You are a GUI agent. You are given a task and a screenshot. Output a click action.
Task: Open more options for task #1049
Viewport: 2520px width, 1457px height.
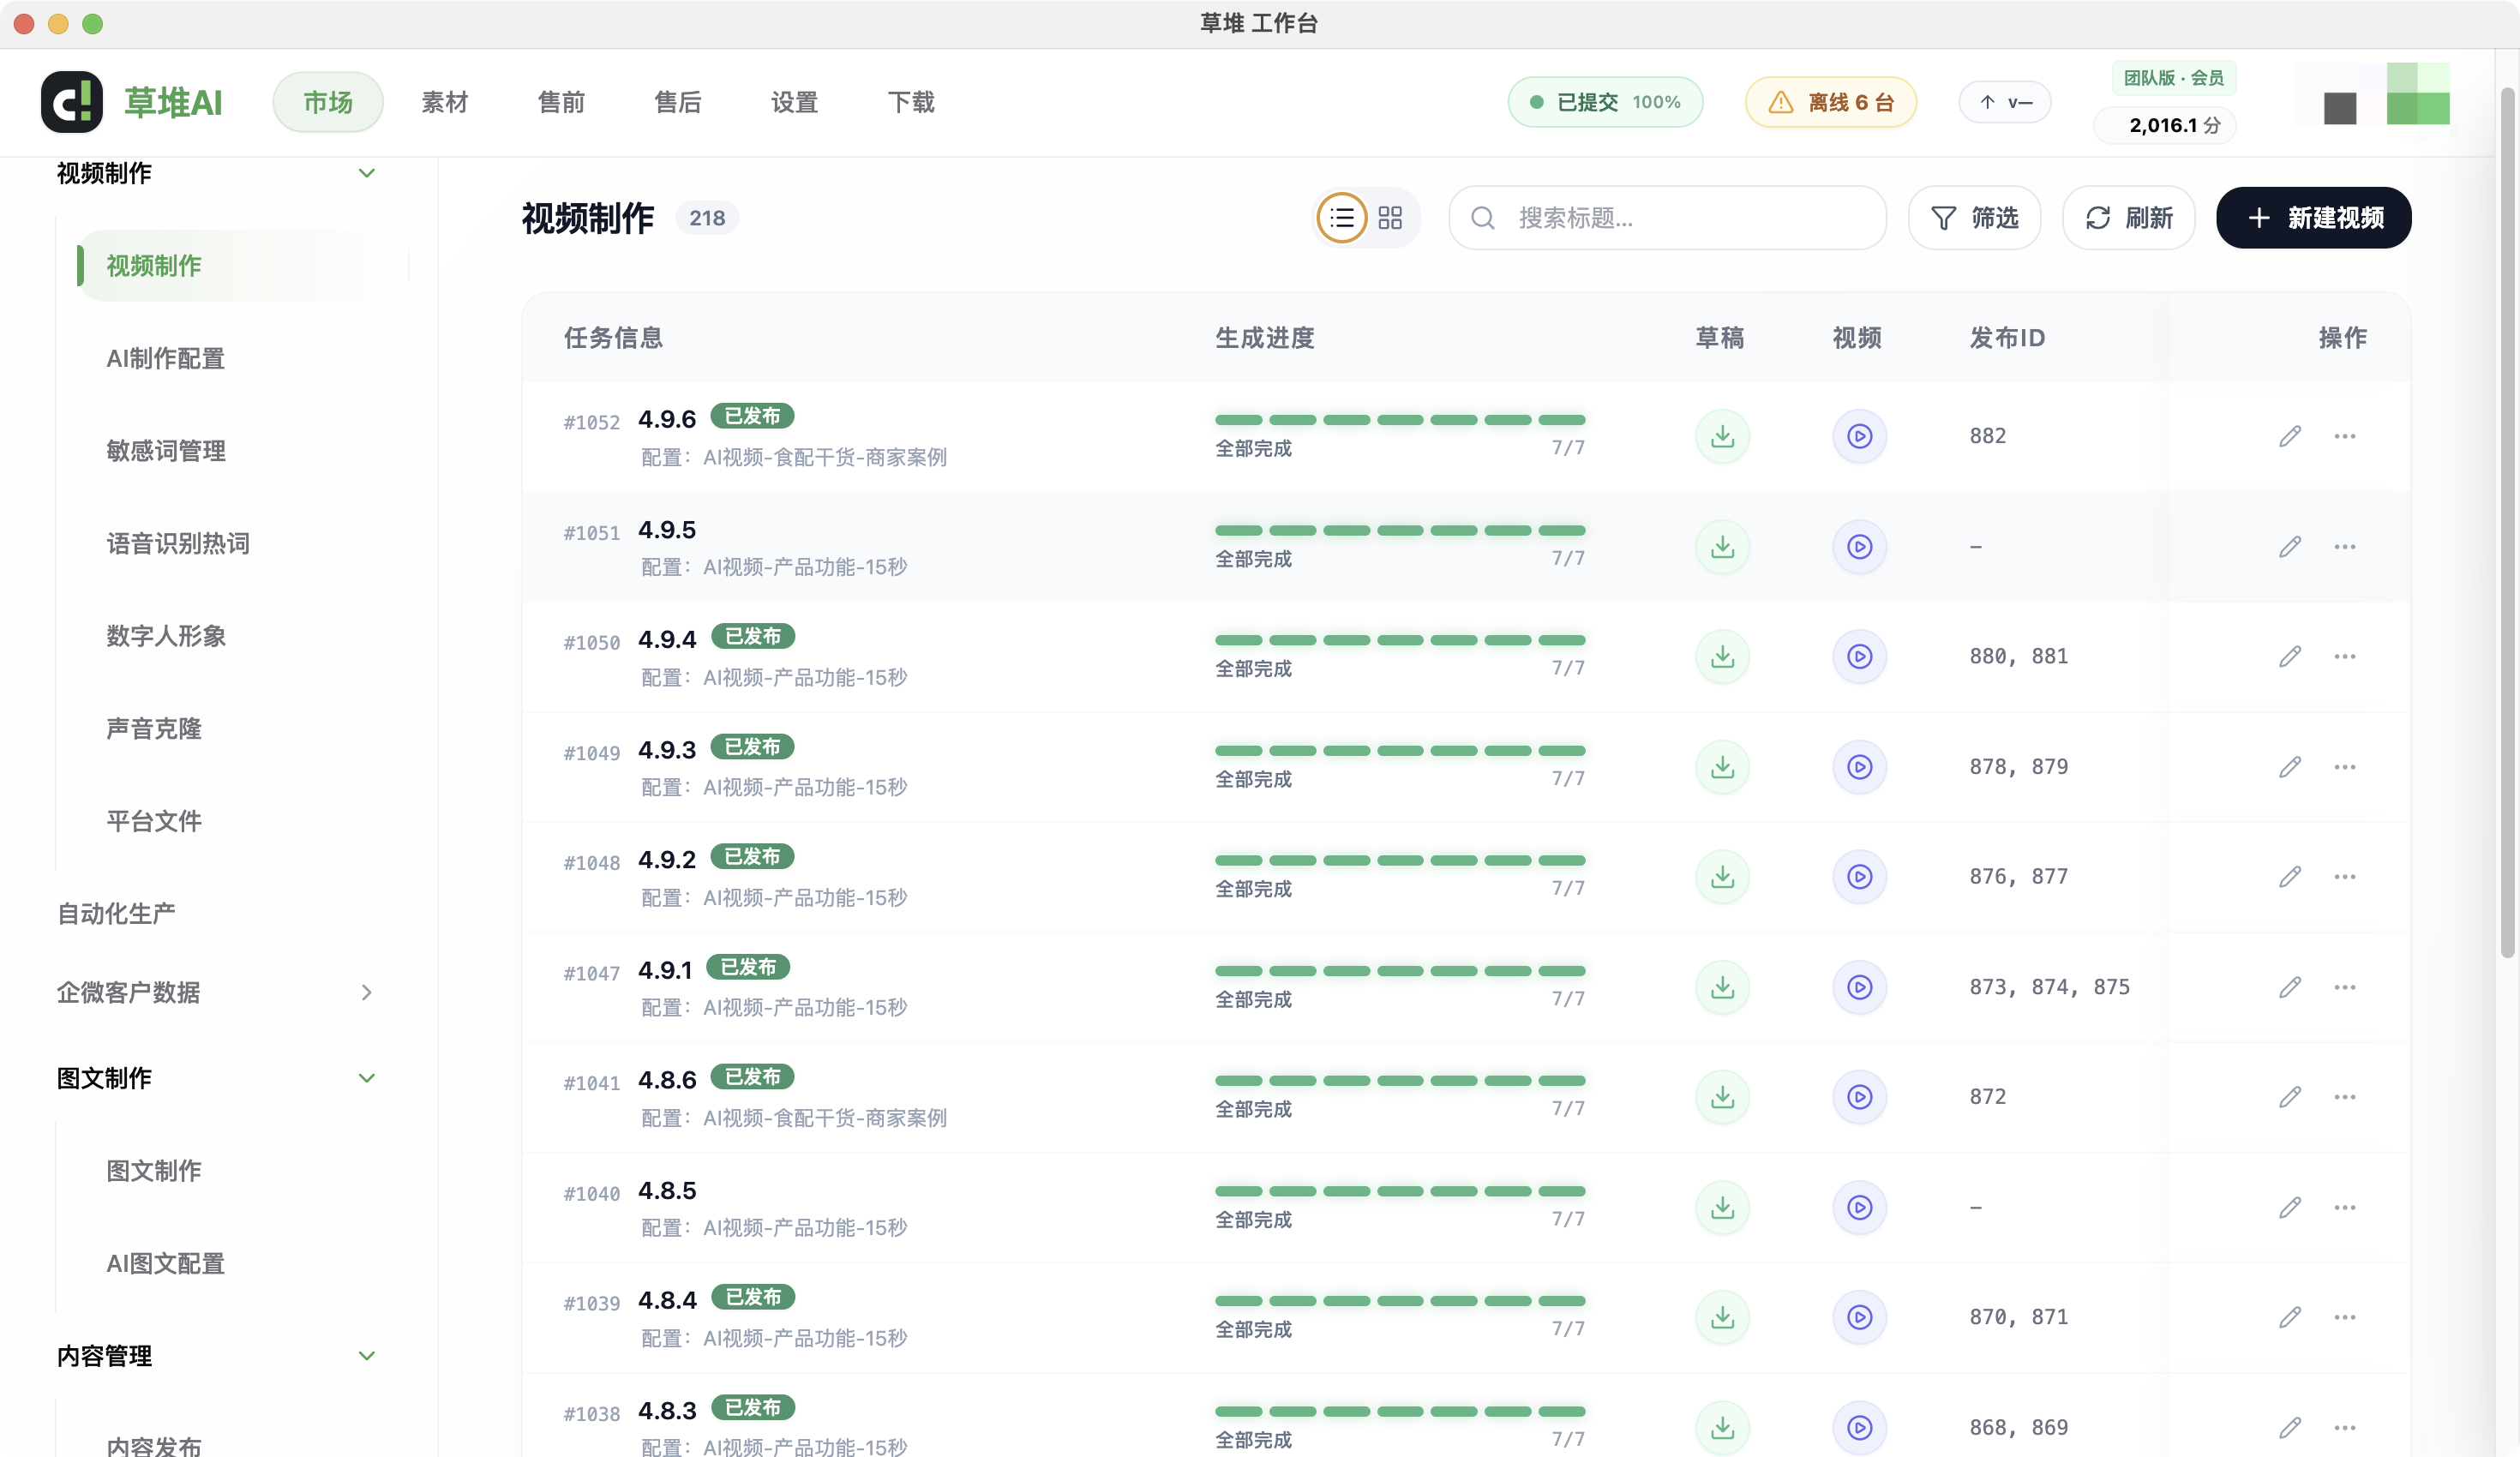point(2346,766)
